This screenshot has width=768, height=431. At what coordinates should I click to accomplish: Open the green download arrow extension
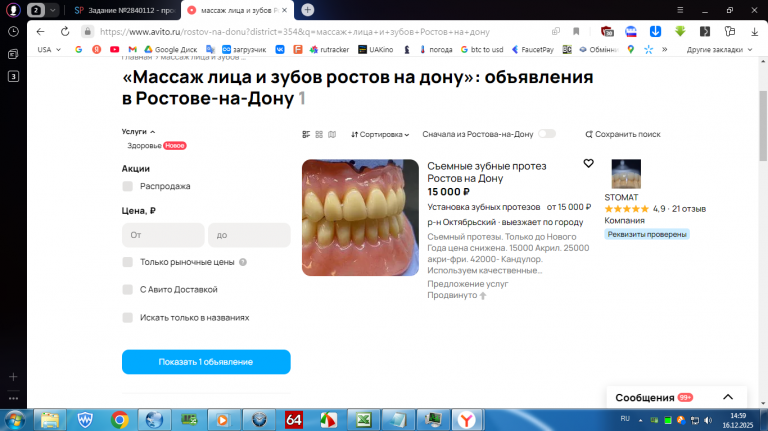coord(680,31)
